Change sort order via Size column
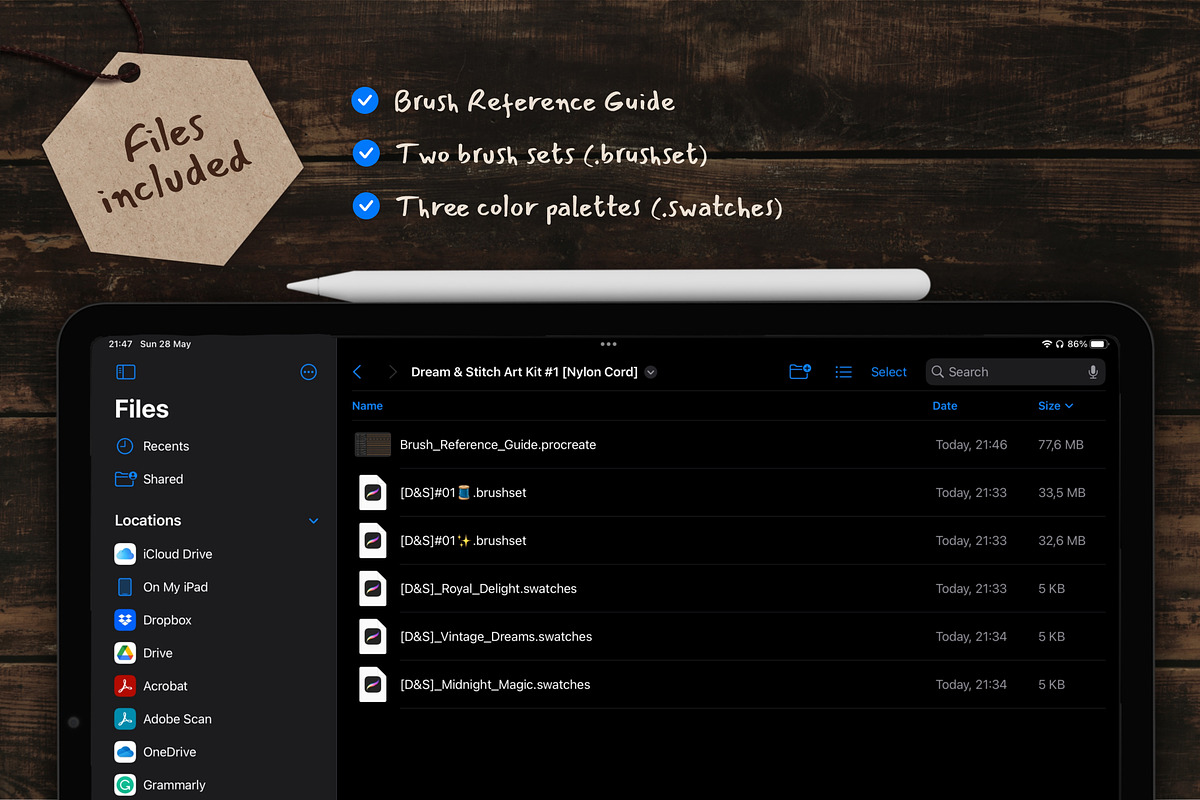Viewport: 1200px width, 800px height. pyautogui.click(x=1055, y=406)
